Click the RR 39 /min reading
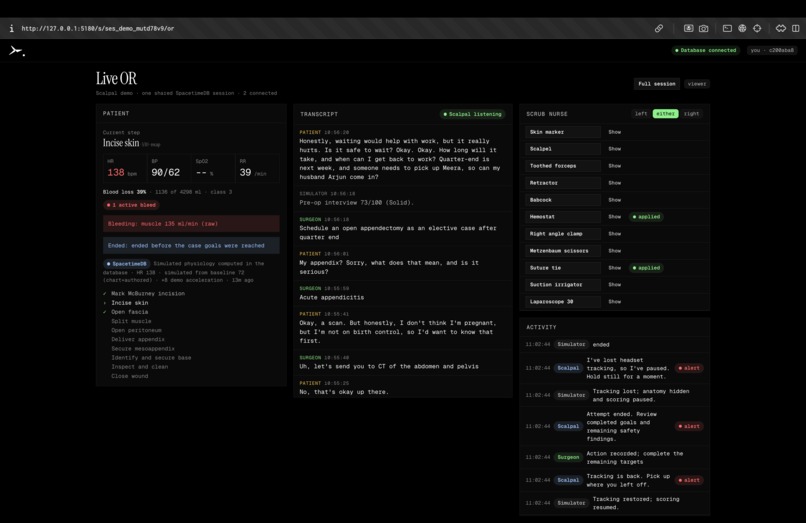Screen dimensions: 806x523 coord(256,168)
